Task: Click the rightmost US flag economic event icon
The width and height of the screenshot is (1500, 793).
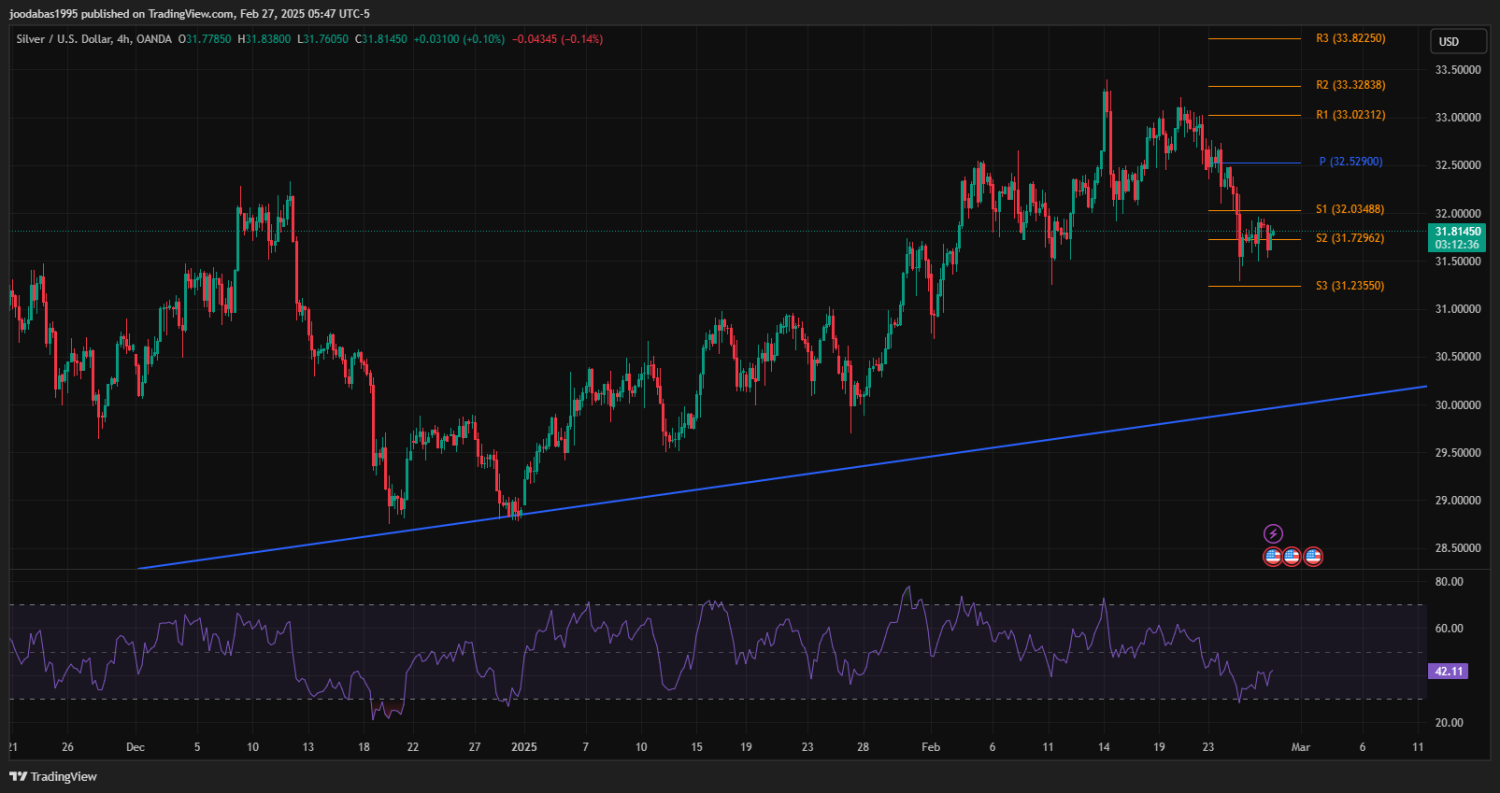Action: coord(1313,556)
